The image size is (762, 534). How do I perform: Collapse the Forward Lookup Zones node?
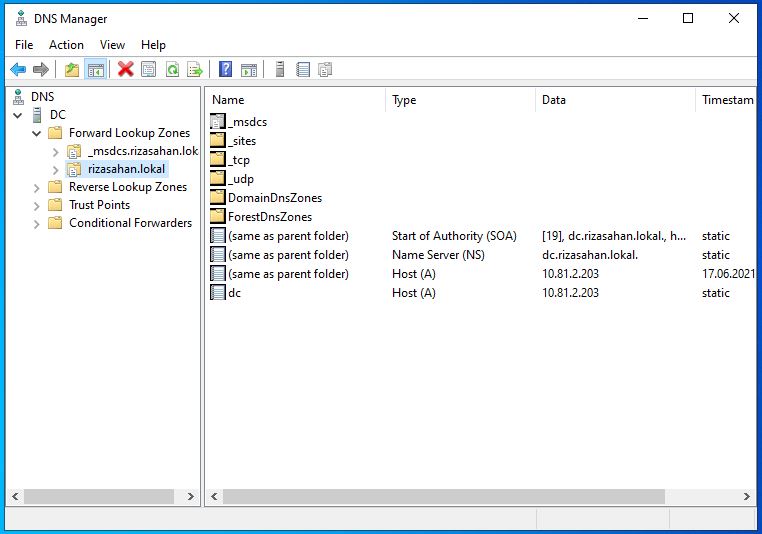pos(37,133)
